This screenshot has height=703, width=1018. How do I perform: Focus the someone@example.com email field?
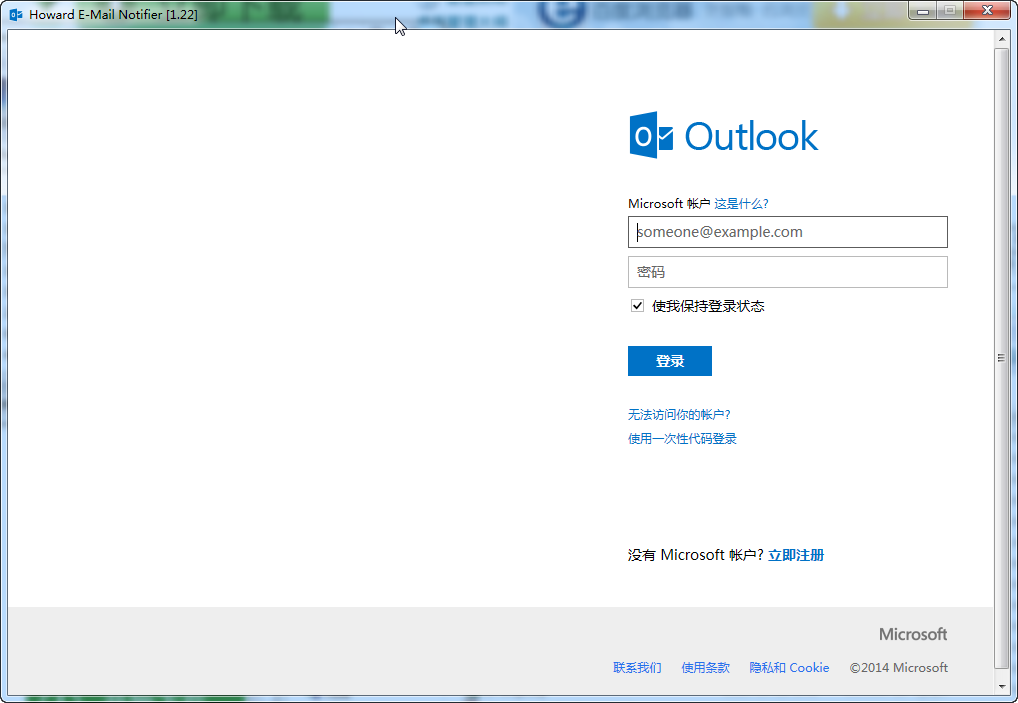pos(788,232)
